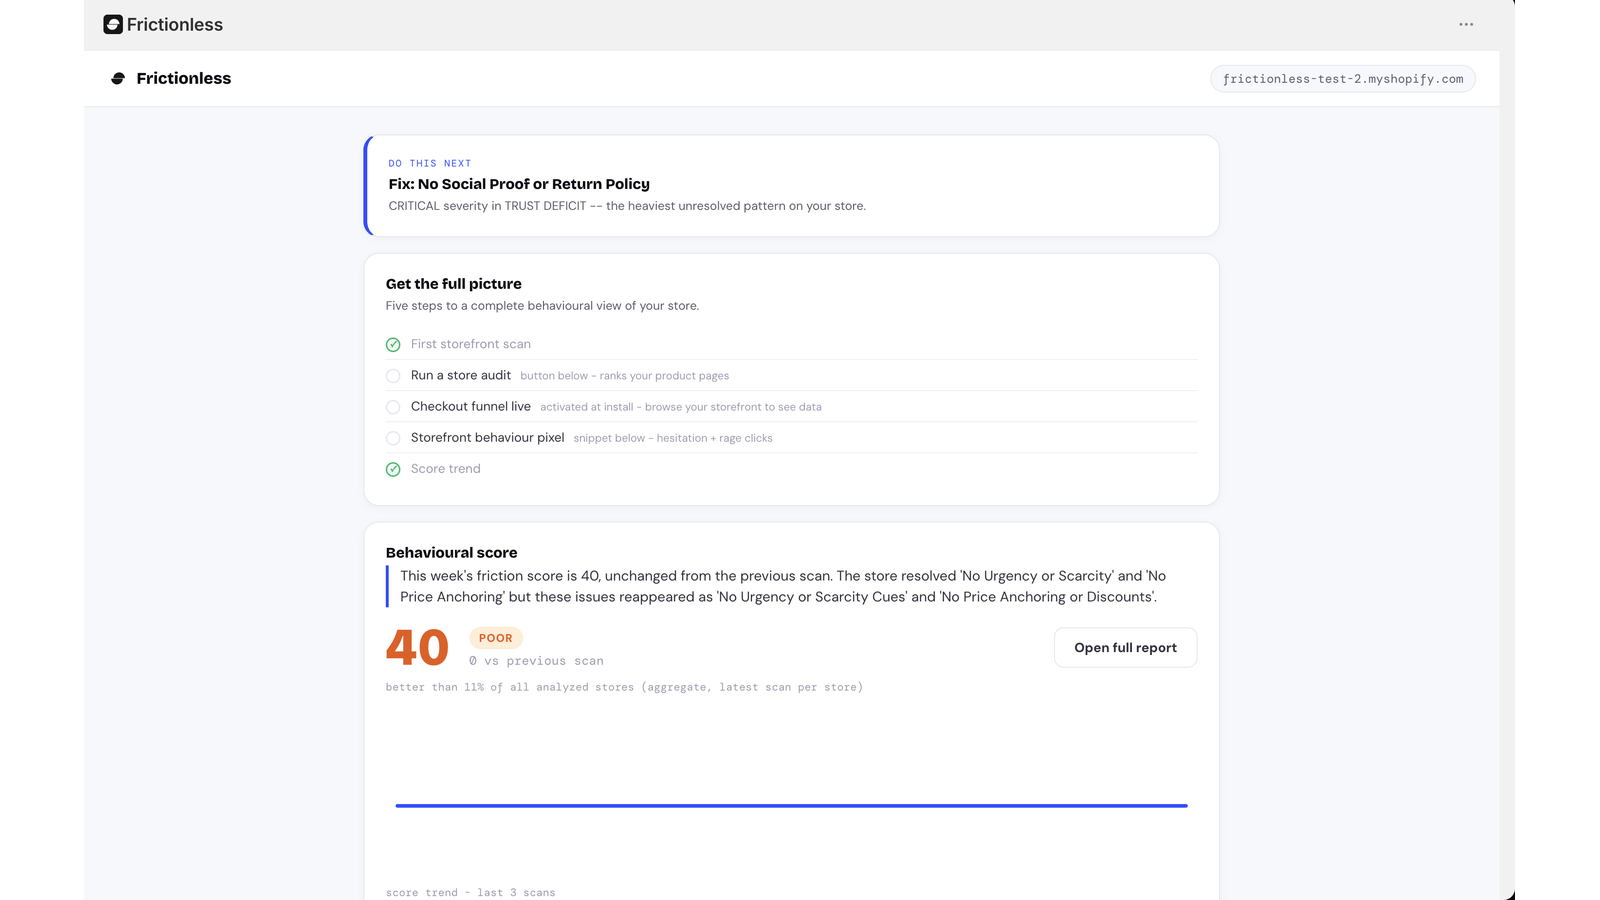
Task: Open full report button
Action: (x=1125, y=648)
